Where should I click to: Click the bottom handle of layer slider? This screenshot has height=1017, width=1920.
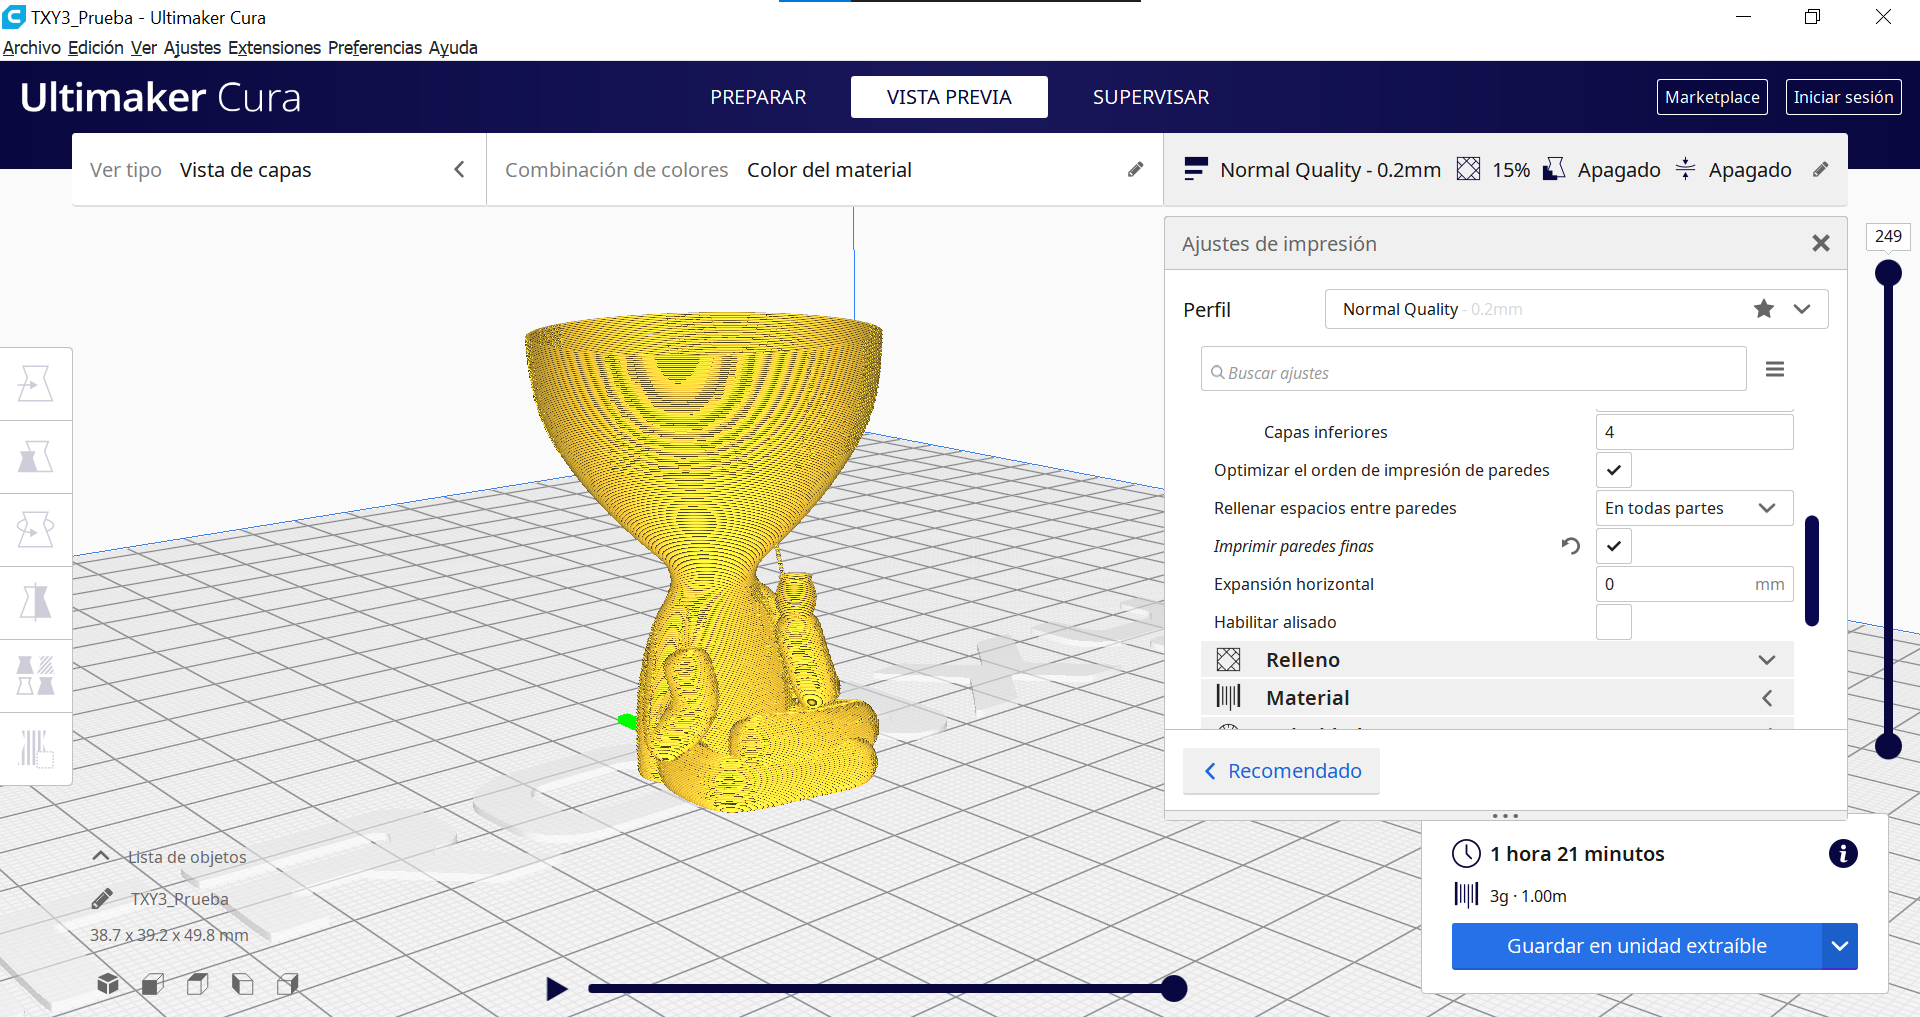pos(1888,745)
